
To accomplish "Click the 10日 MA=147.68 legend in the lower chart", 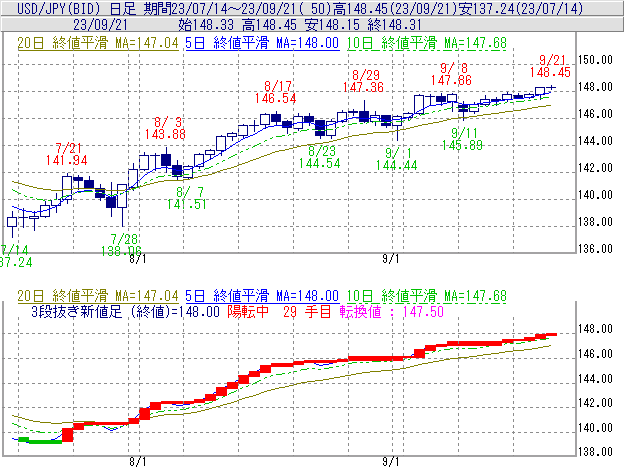I will 427,296.
